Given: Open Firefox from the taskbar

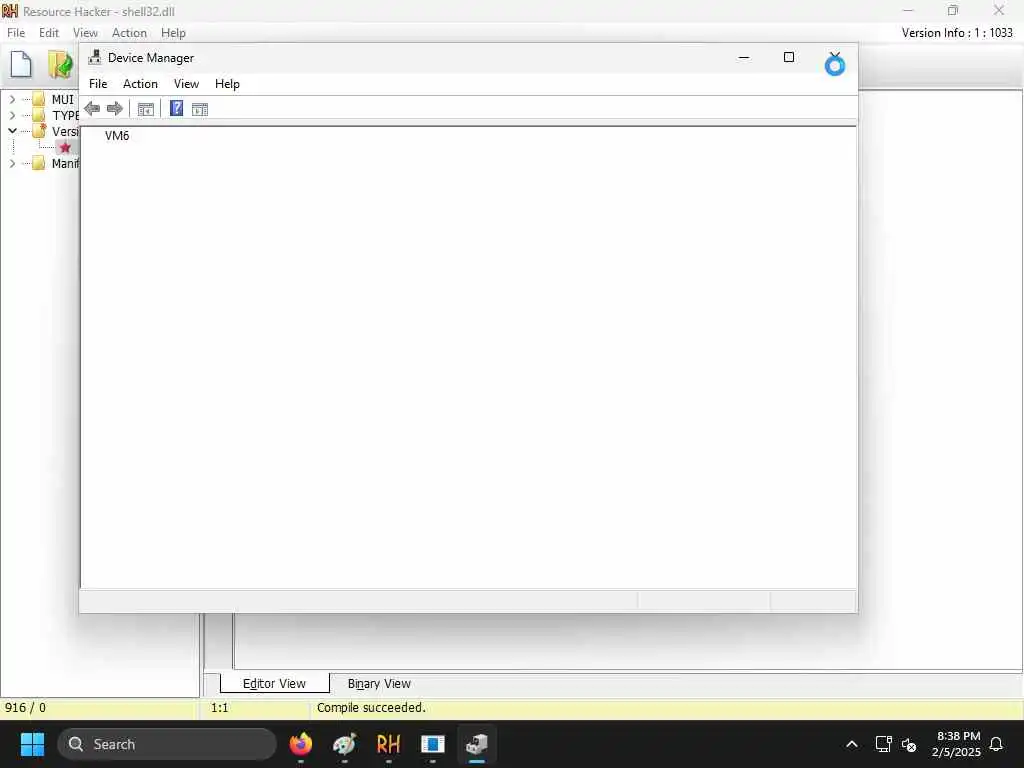Looking at the screenshot, I should [x=301, y=744].
